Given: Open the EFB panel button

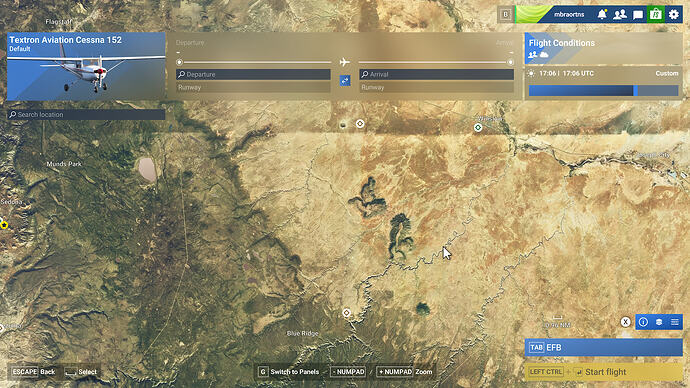Looking at the screenshot, I should click(604, 348).
